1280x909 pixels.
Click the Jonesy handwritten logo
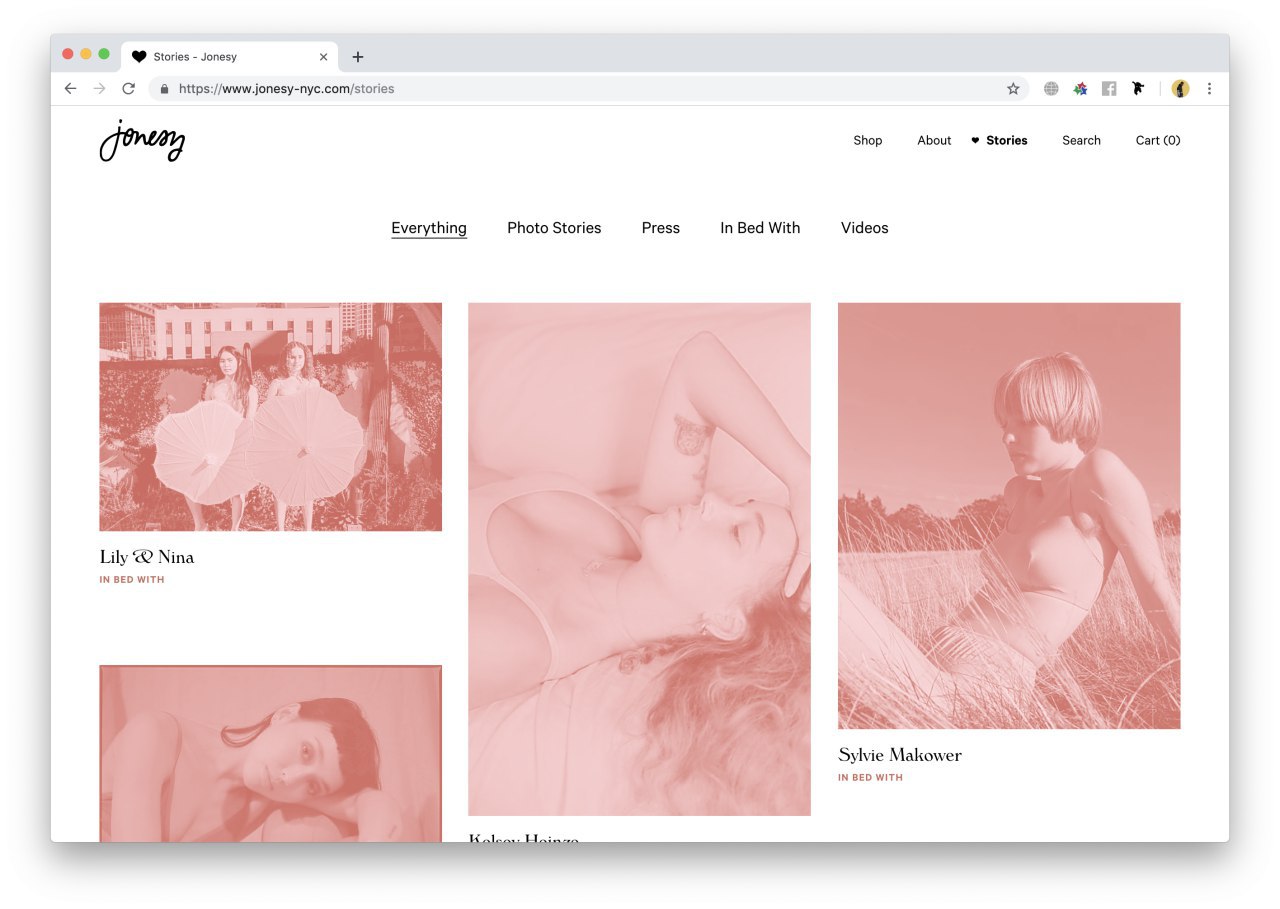tap(142, 140)
